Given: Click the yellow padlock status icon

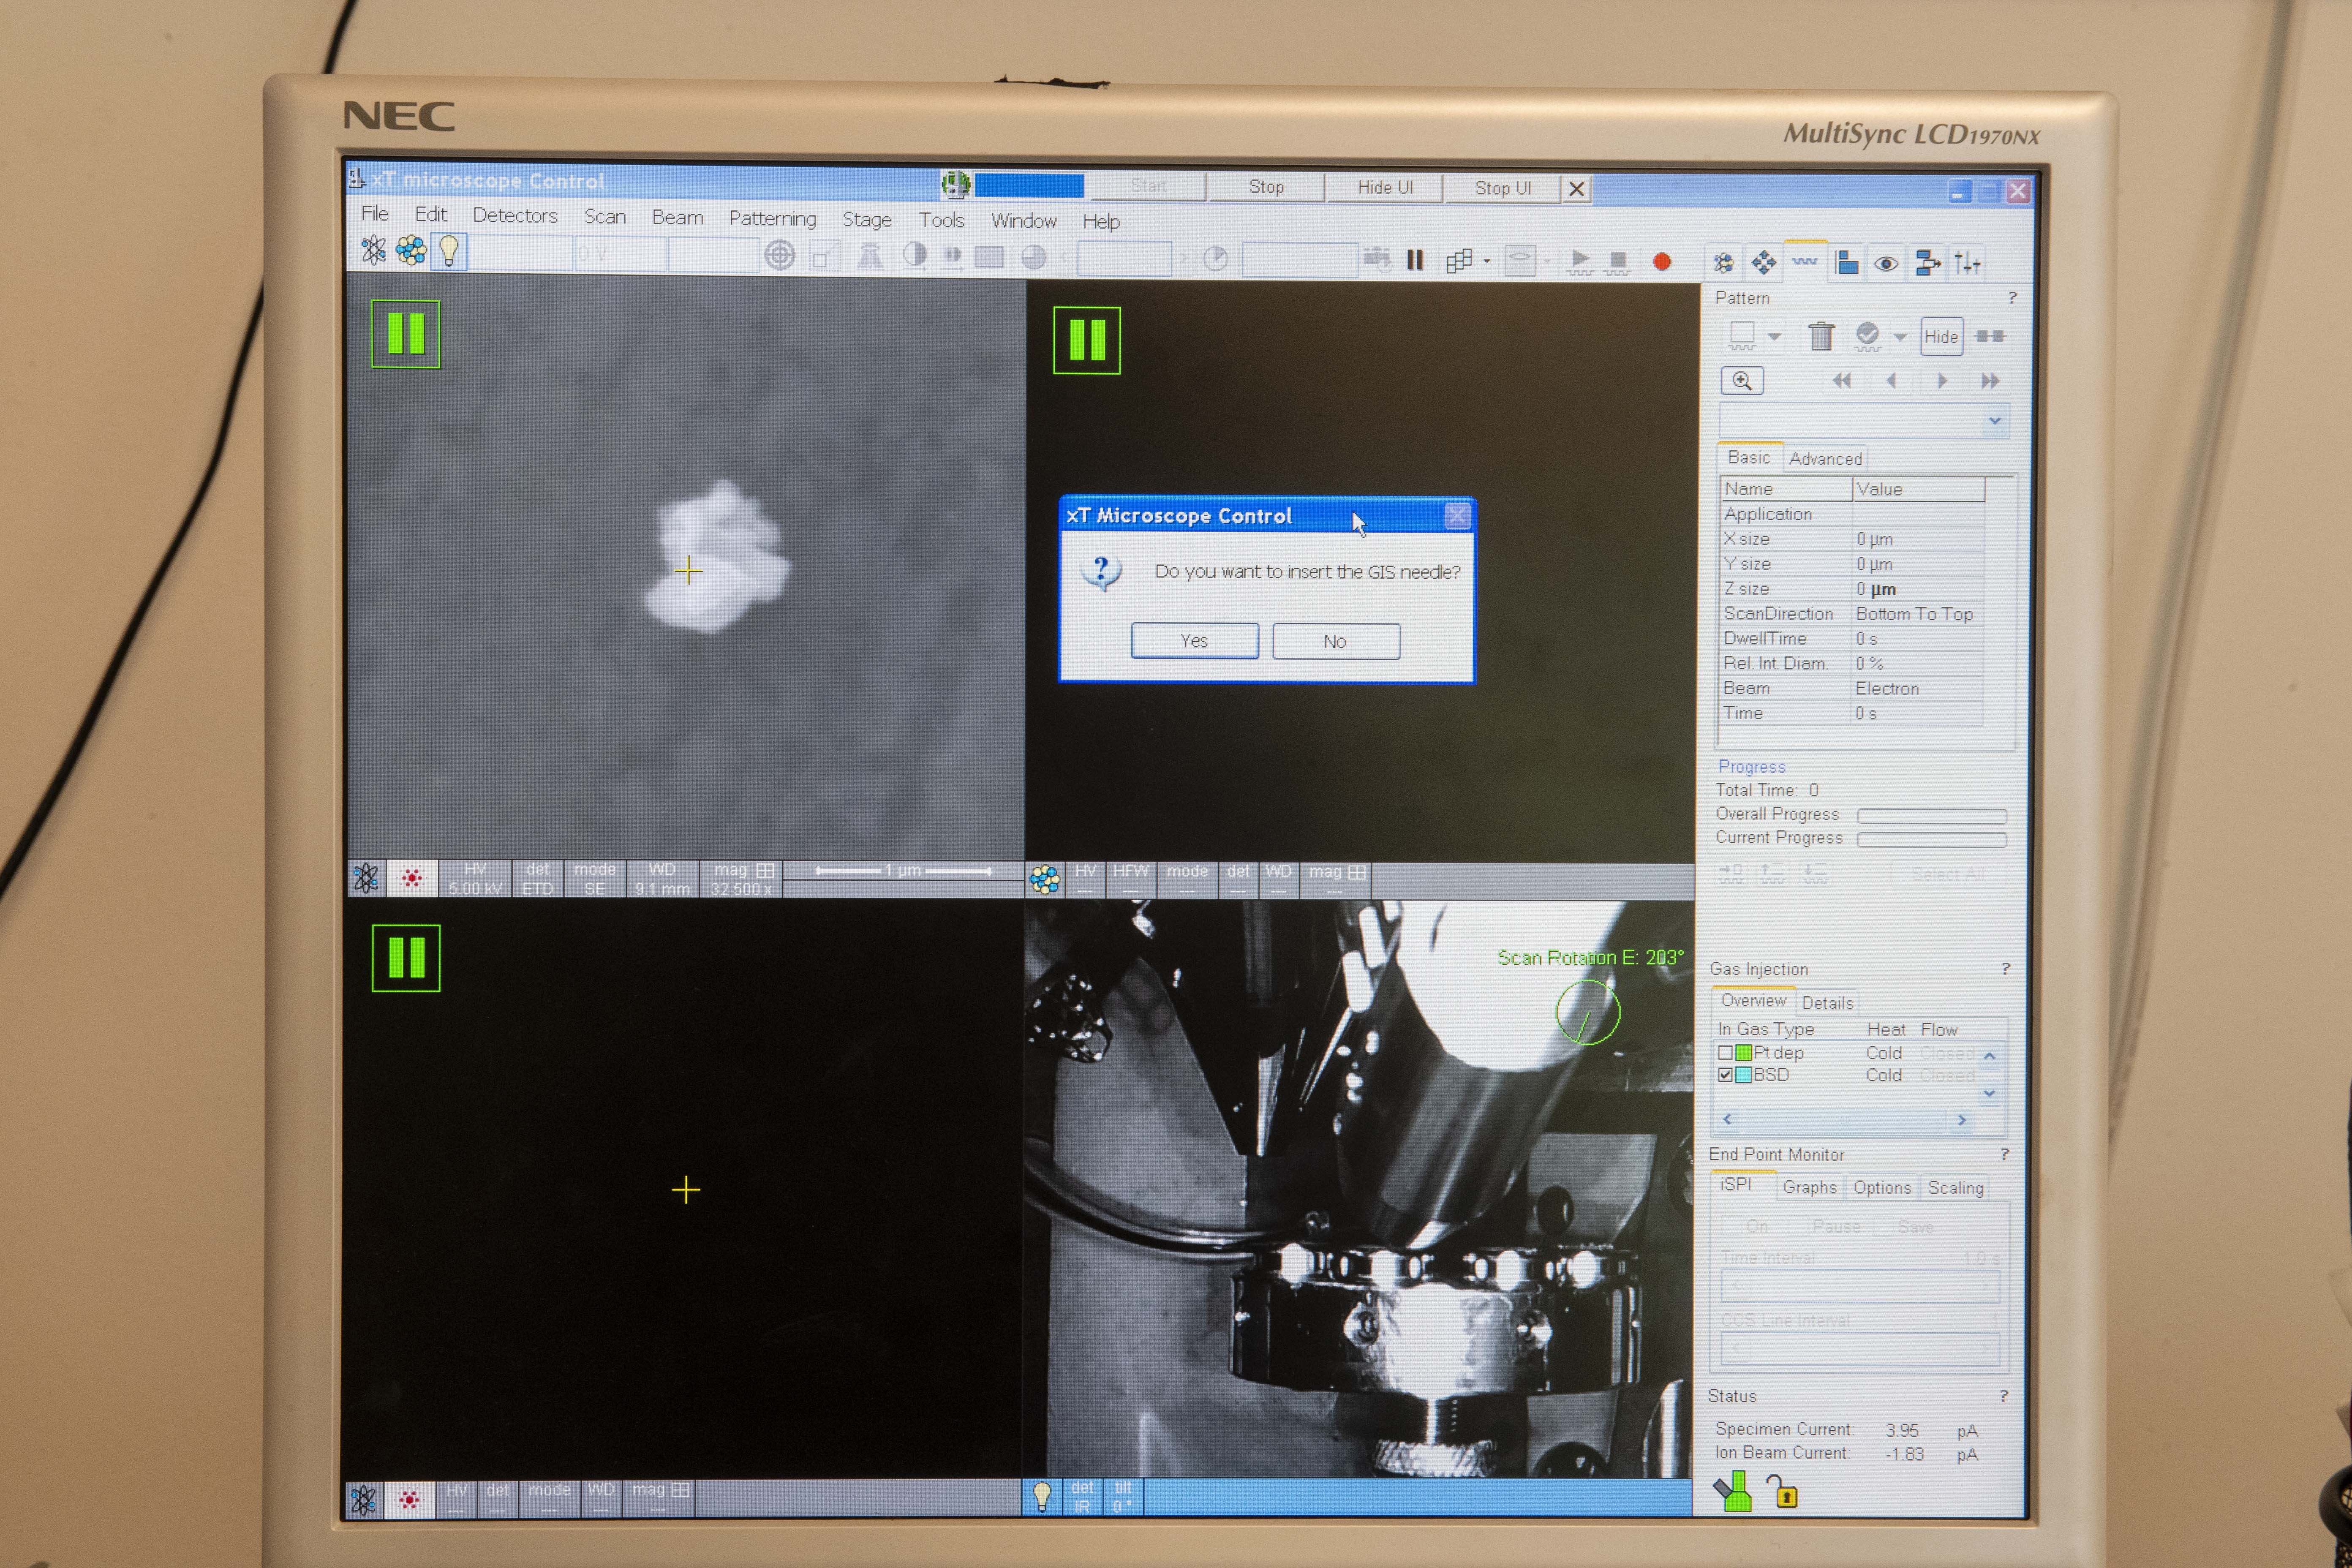Looking at the screenshot, I should coord(1782,1492).
